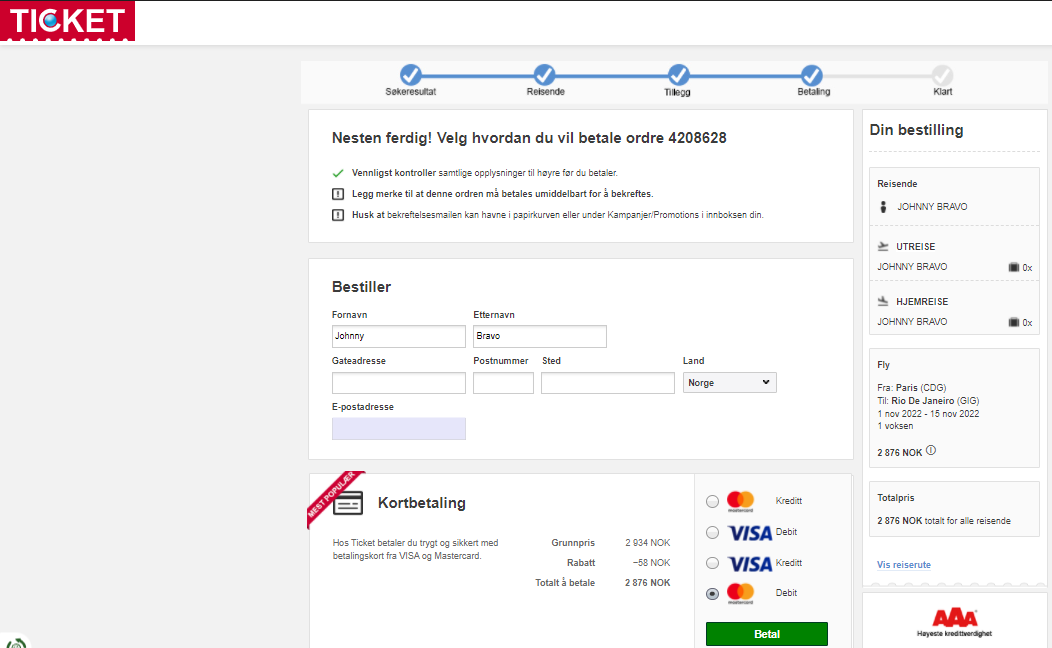Screen dimensions: 1052x648
Task: Click the 'Totalt å betale' label
Action: point(565,583)
